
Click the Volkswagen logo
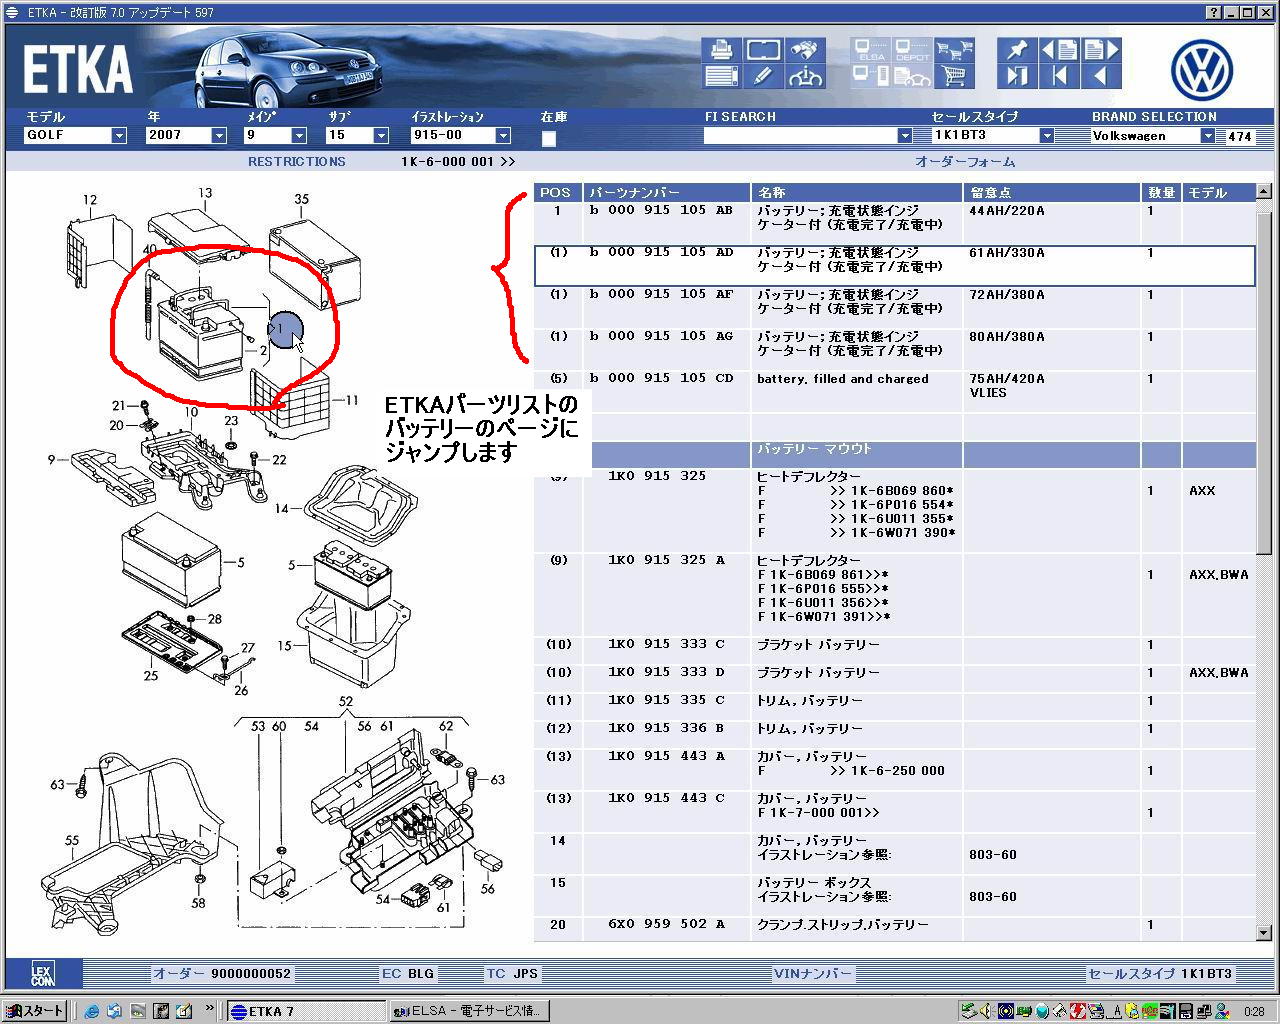[1202, 69]
